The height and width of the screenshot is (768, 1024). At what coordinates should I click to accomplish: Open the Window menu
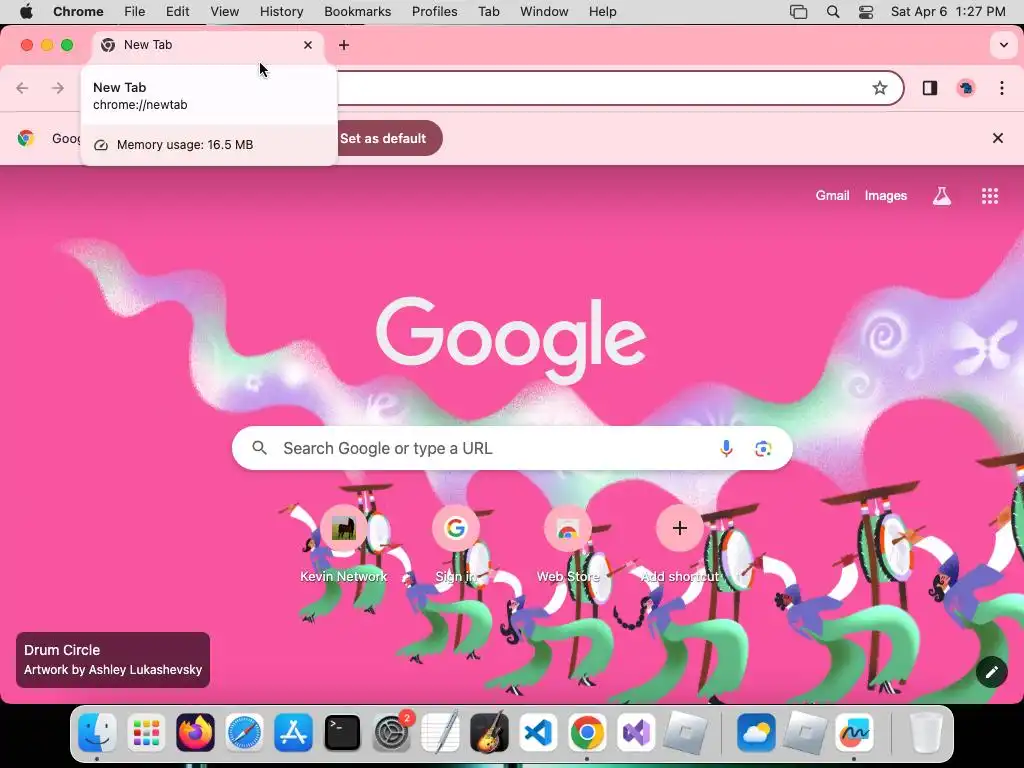pyautogui.click(x=544, y=11)
